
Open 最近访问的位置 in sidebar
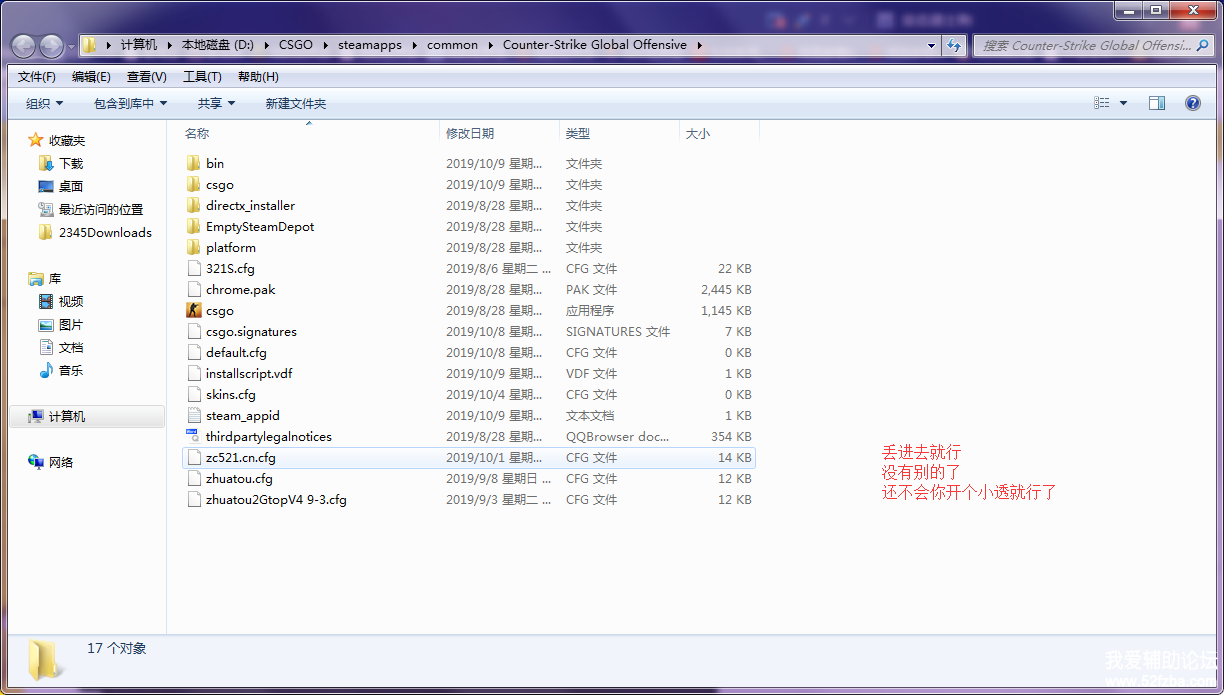click(x=101, y=209)
